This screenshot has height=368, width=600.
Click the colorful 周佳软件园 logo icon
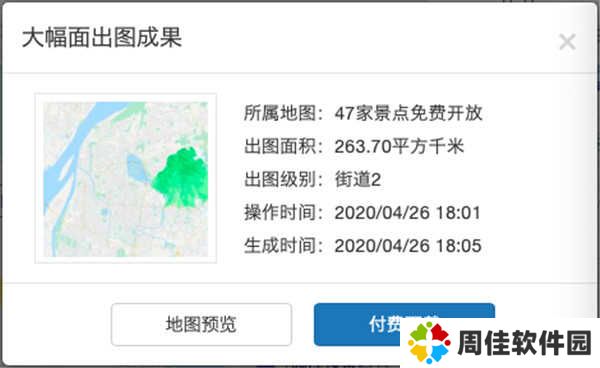pos(429,342)
